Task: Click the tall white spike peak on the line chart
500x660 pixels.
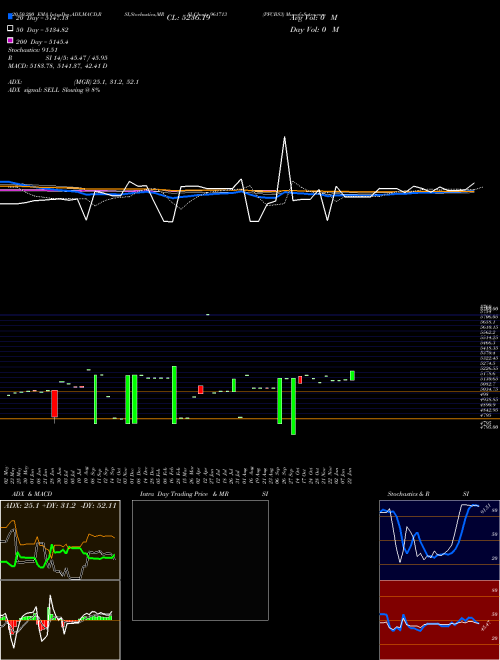Action: coord(285,137)
